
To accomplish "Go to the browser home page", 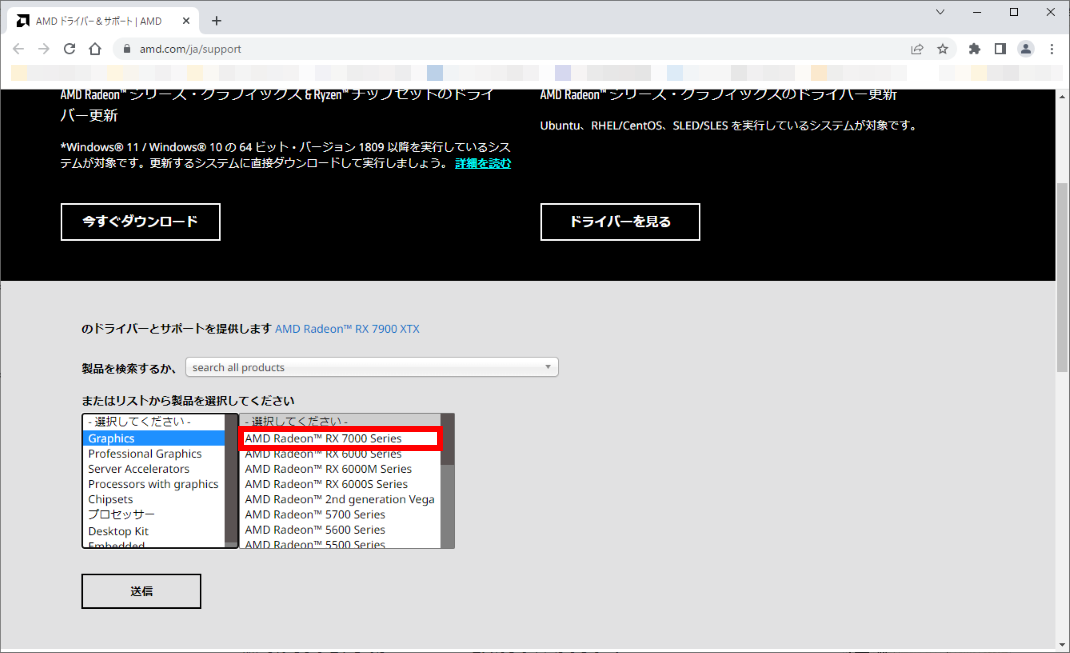I will coord(95,49).
